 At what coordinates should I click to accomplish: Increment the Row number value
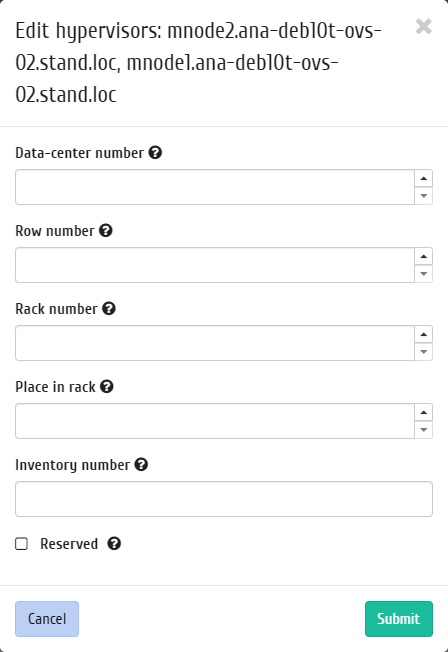coord(423,257)
